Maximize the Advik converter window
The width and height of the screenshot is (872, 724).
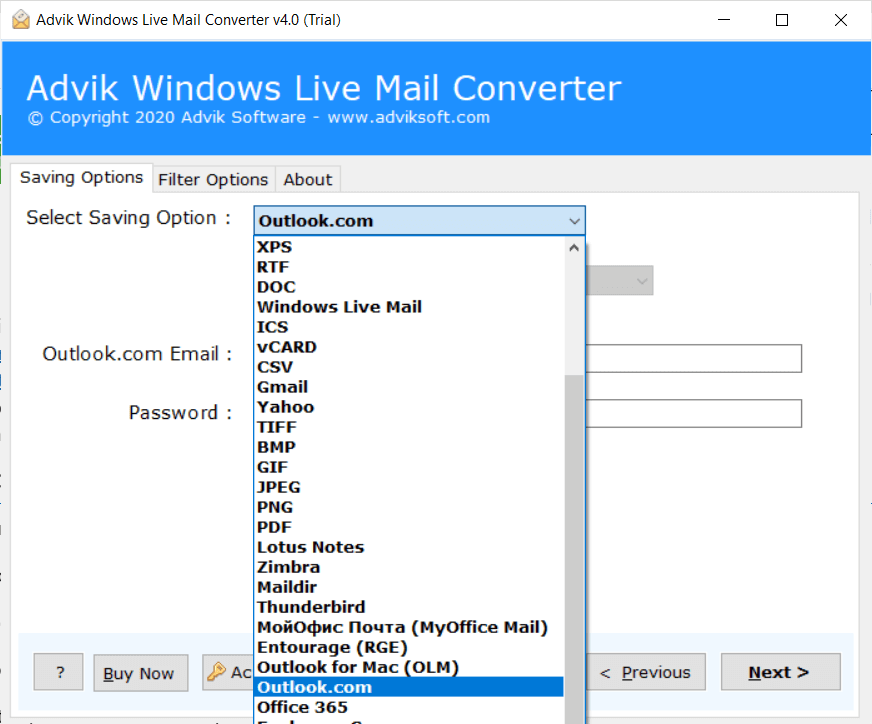tap(782, 20)
